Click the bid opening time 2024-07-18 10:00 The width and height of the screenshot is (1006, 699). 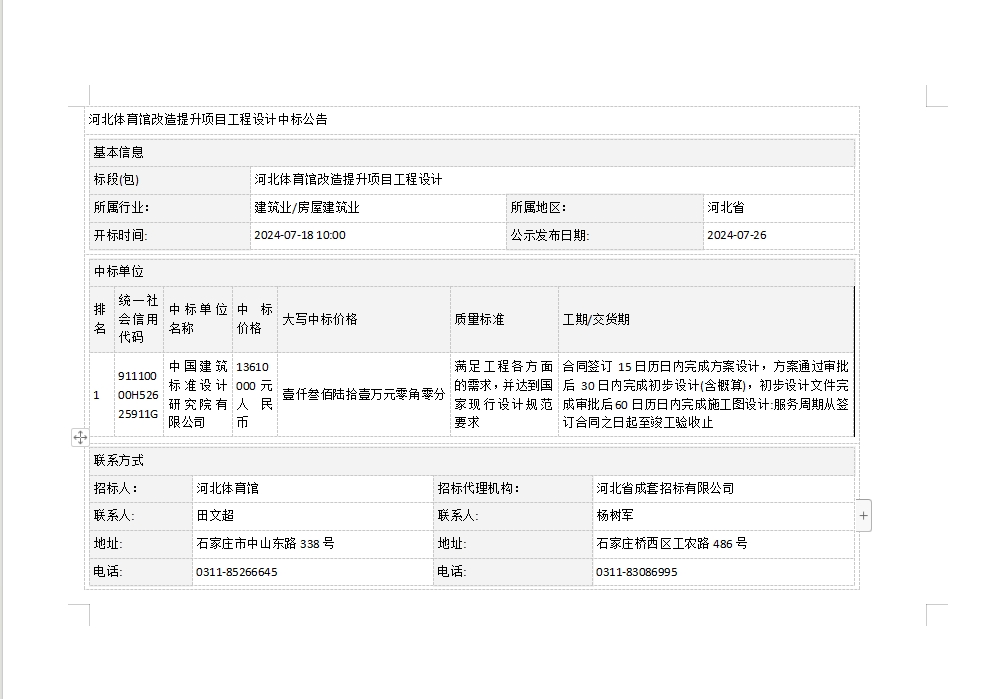(x=300, y=236)
